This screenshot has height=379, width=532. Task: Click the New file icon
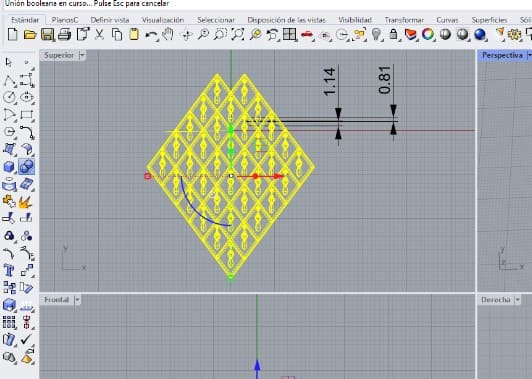13,35
